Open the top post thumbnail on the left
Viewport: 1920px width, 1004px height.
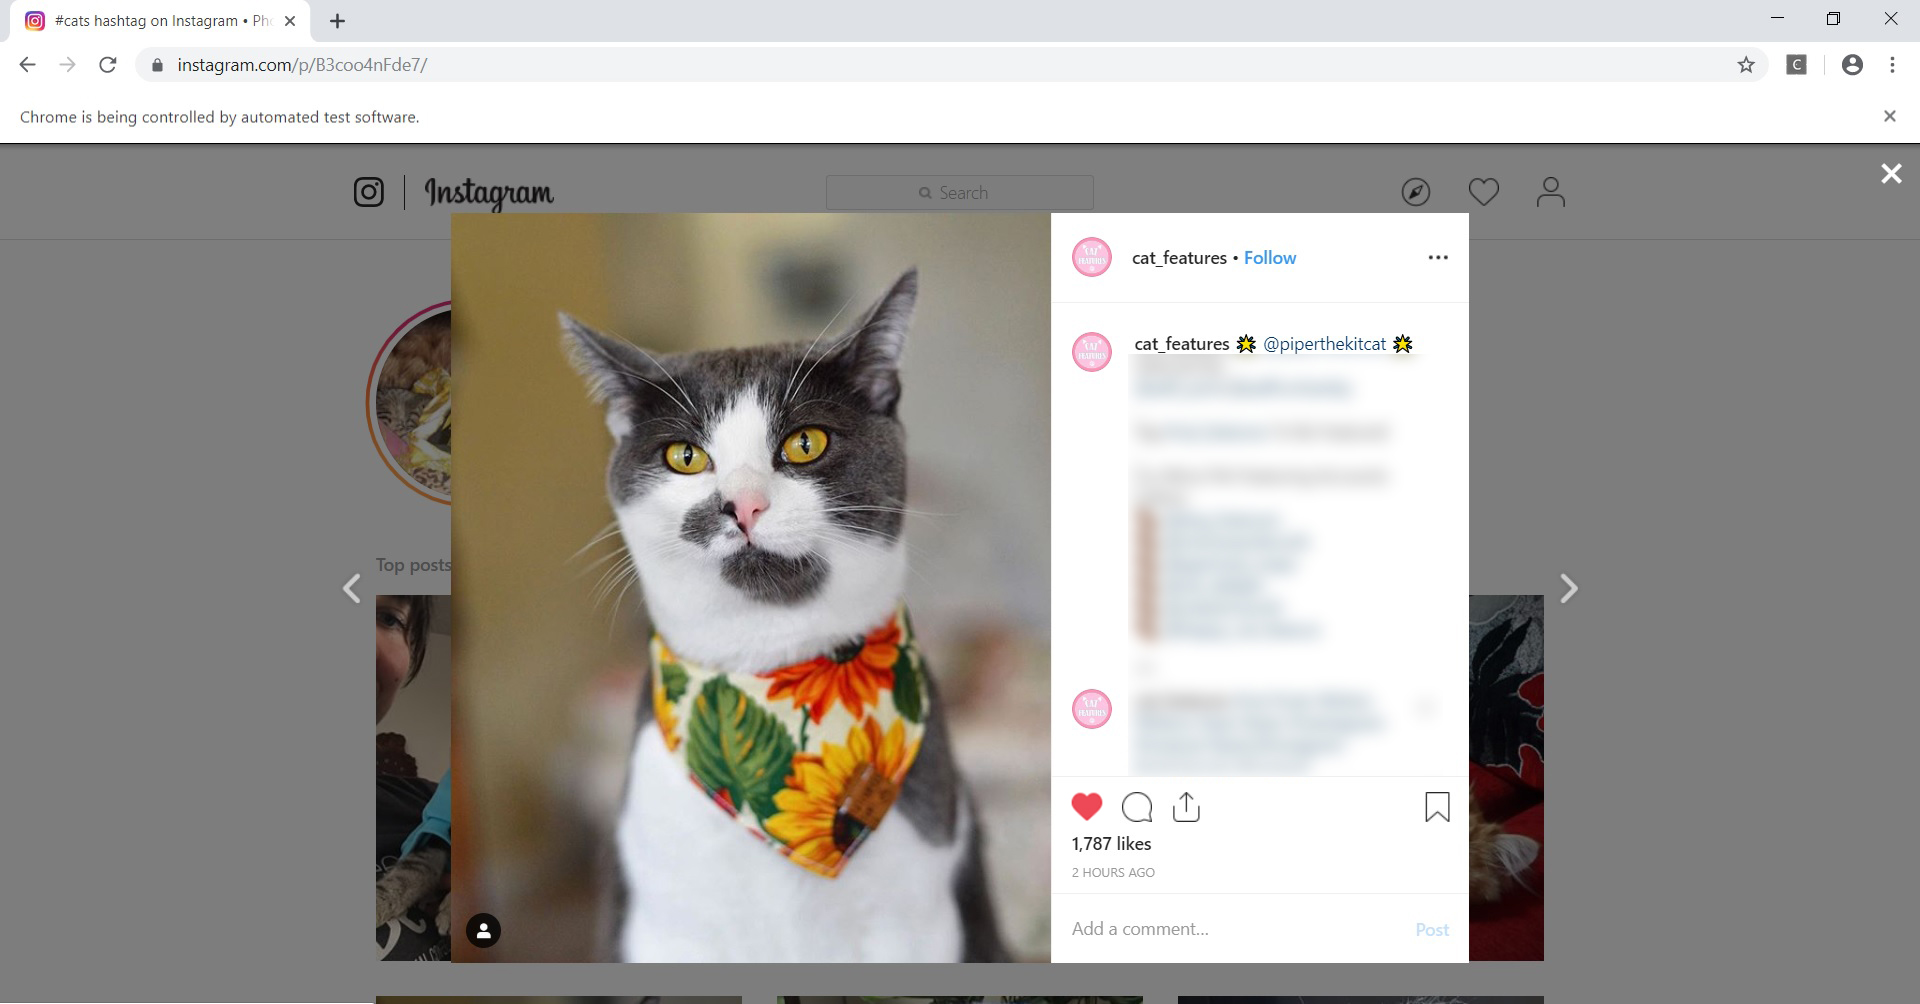coord(413,778)
